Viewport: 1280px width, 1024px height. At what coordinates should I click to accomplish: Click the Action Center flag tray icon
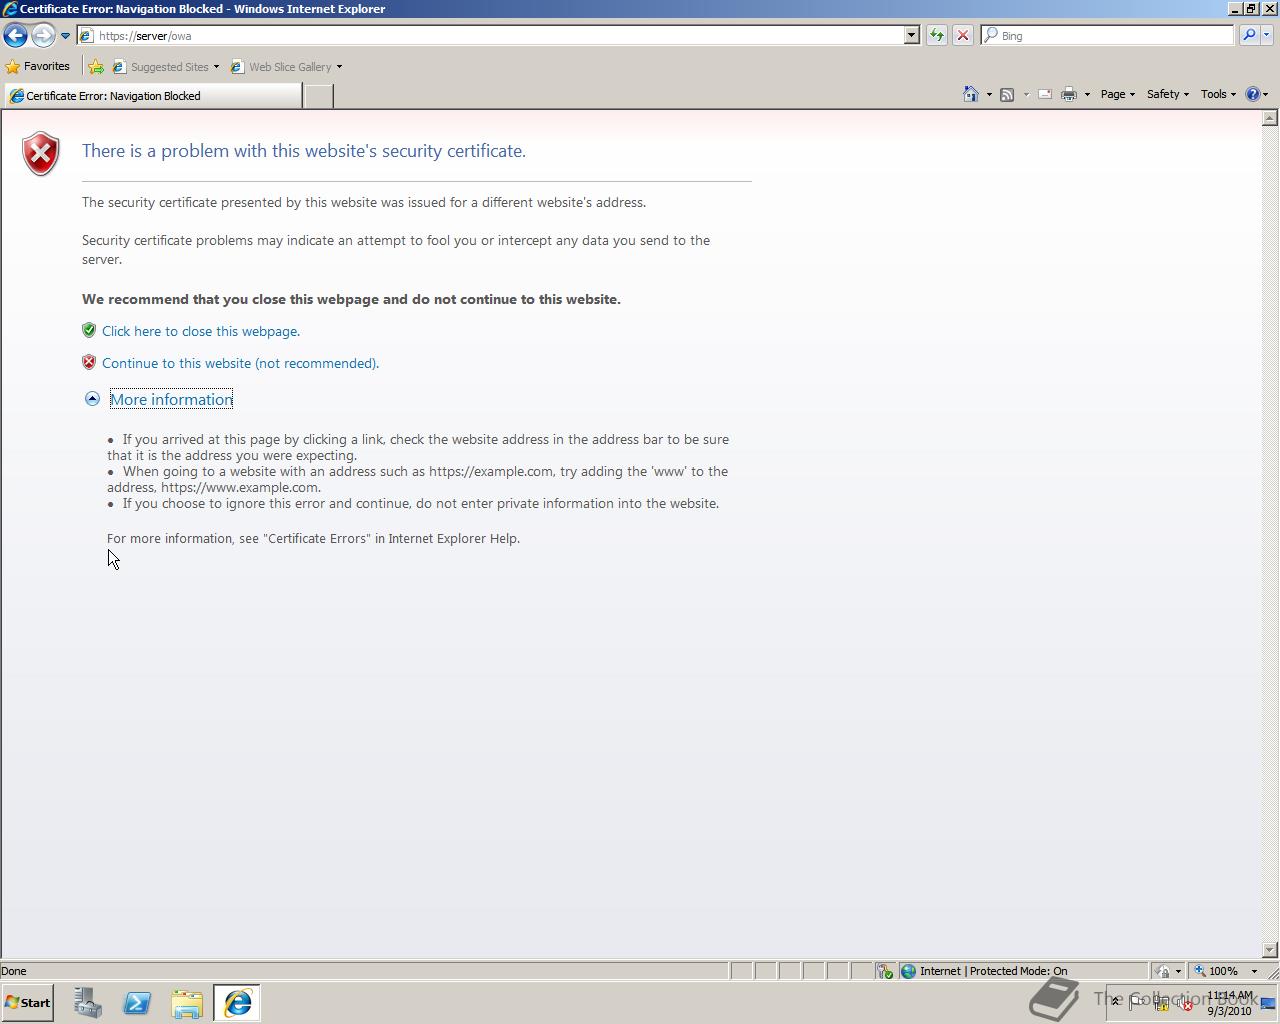point(1137,1003)
